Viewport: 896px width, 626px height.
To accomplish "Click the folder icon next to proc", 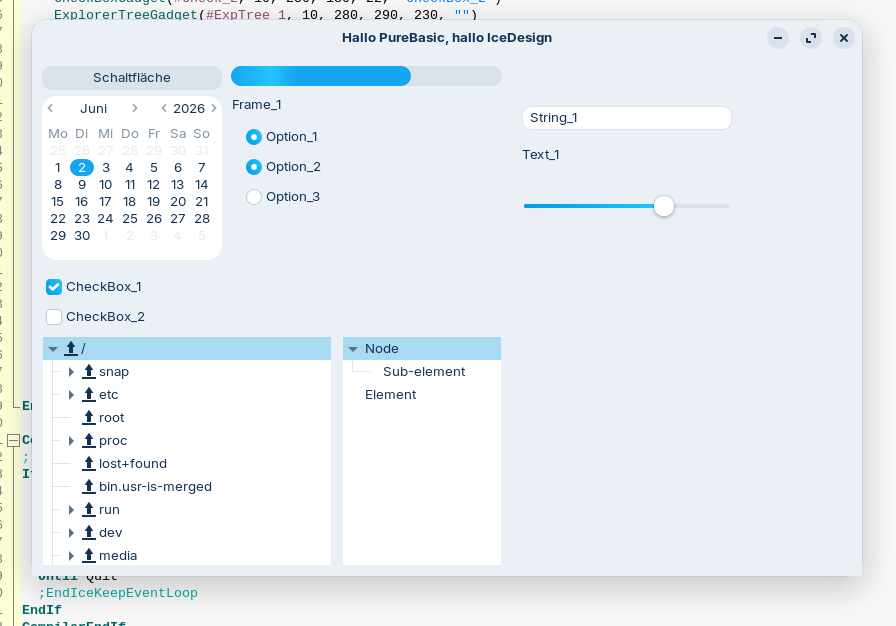I will (89, 441).
